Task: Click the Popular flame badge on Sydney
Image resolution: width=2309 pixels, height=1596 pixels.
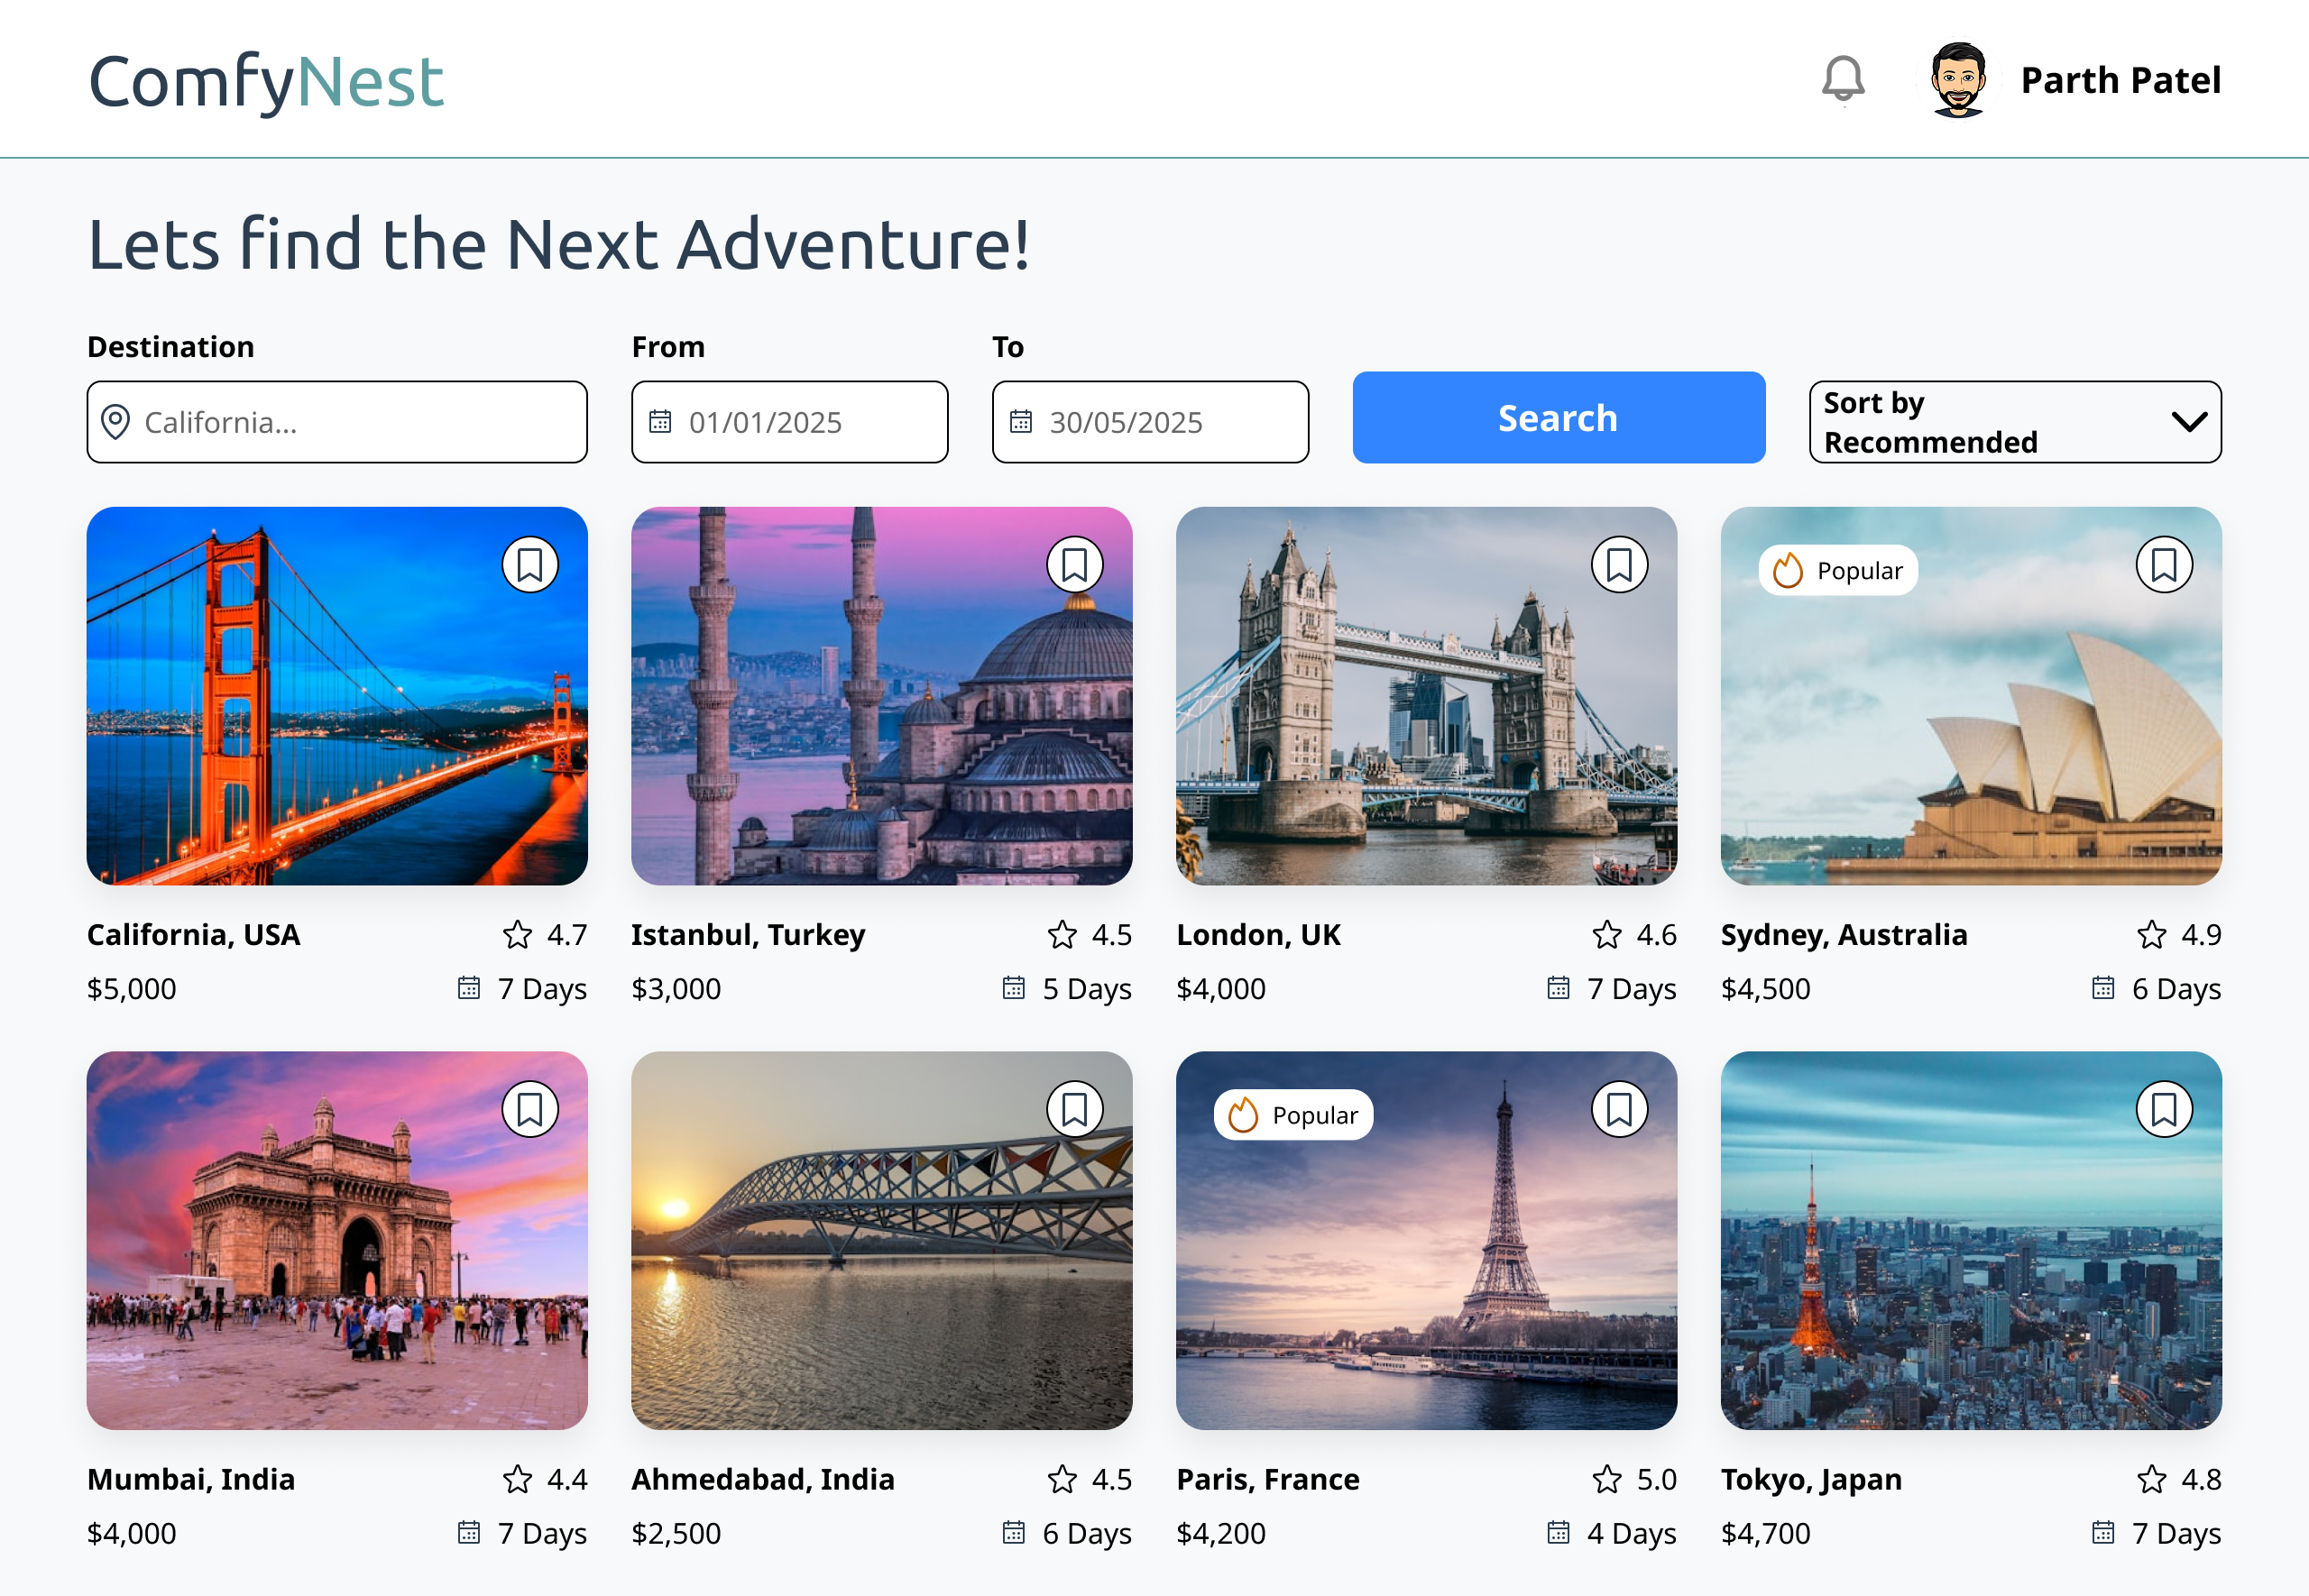Action: [1838, 571]
